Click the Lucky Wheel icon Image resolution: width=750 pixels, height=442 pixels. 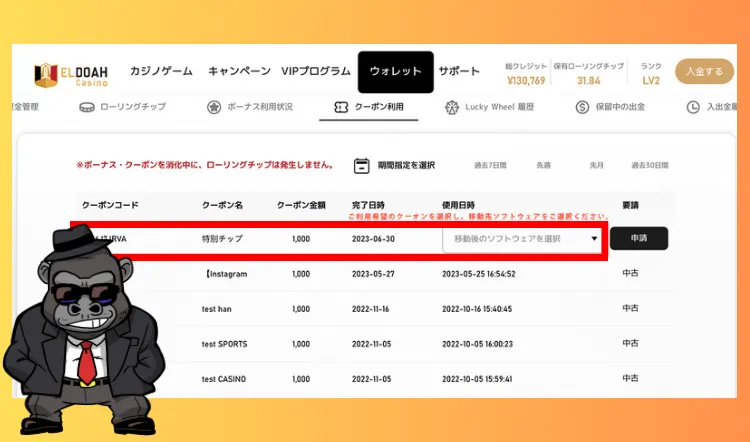click(452, 107)
